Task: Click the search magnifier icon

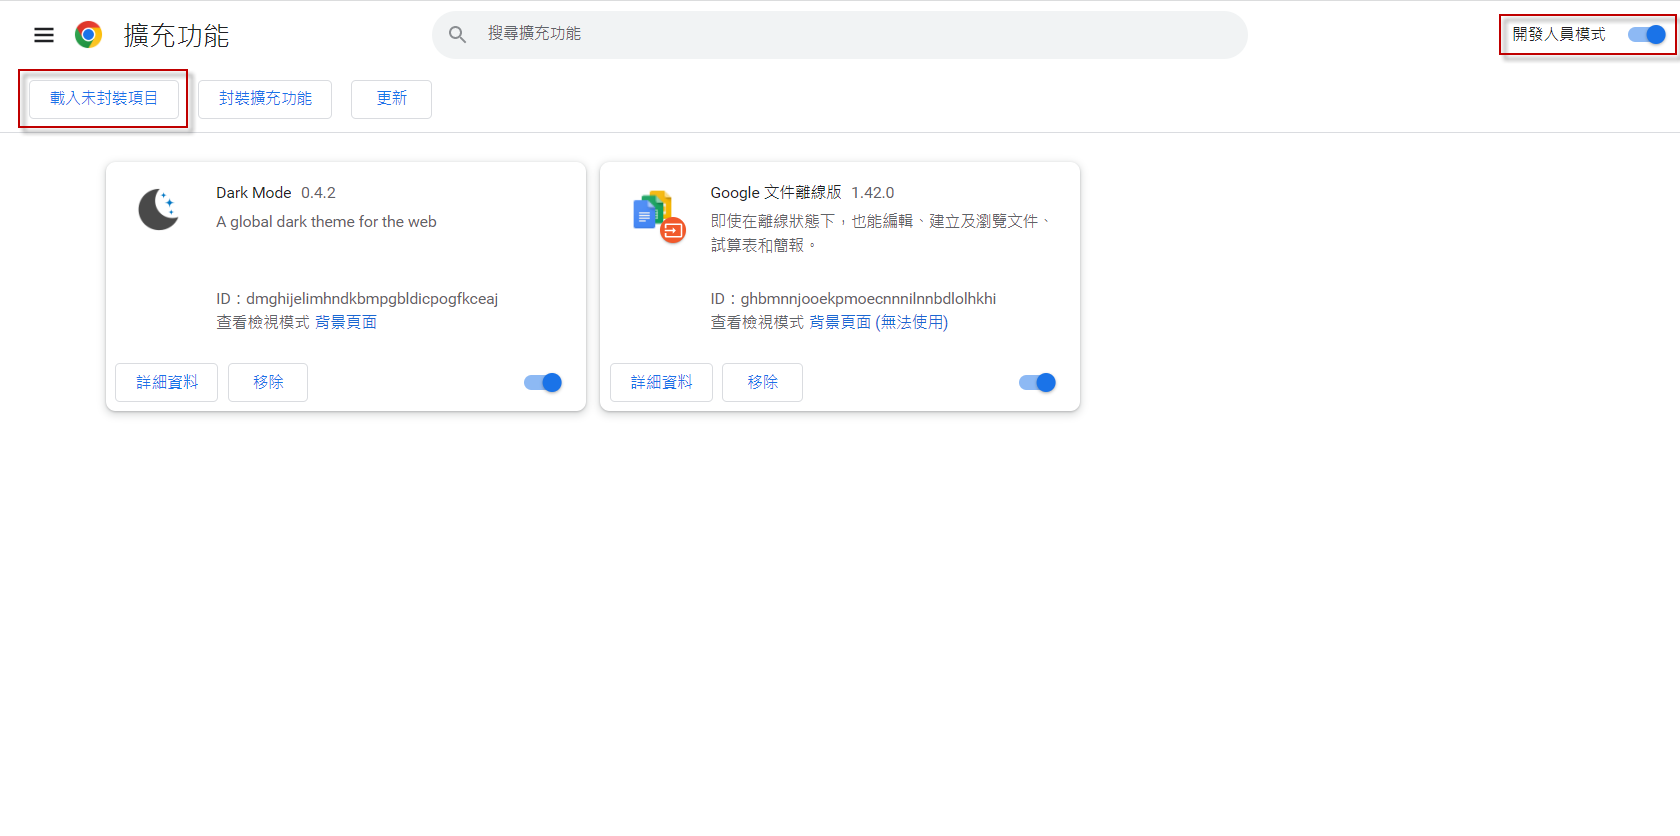Action: pyautogui.click(x=457, y=35)
